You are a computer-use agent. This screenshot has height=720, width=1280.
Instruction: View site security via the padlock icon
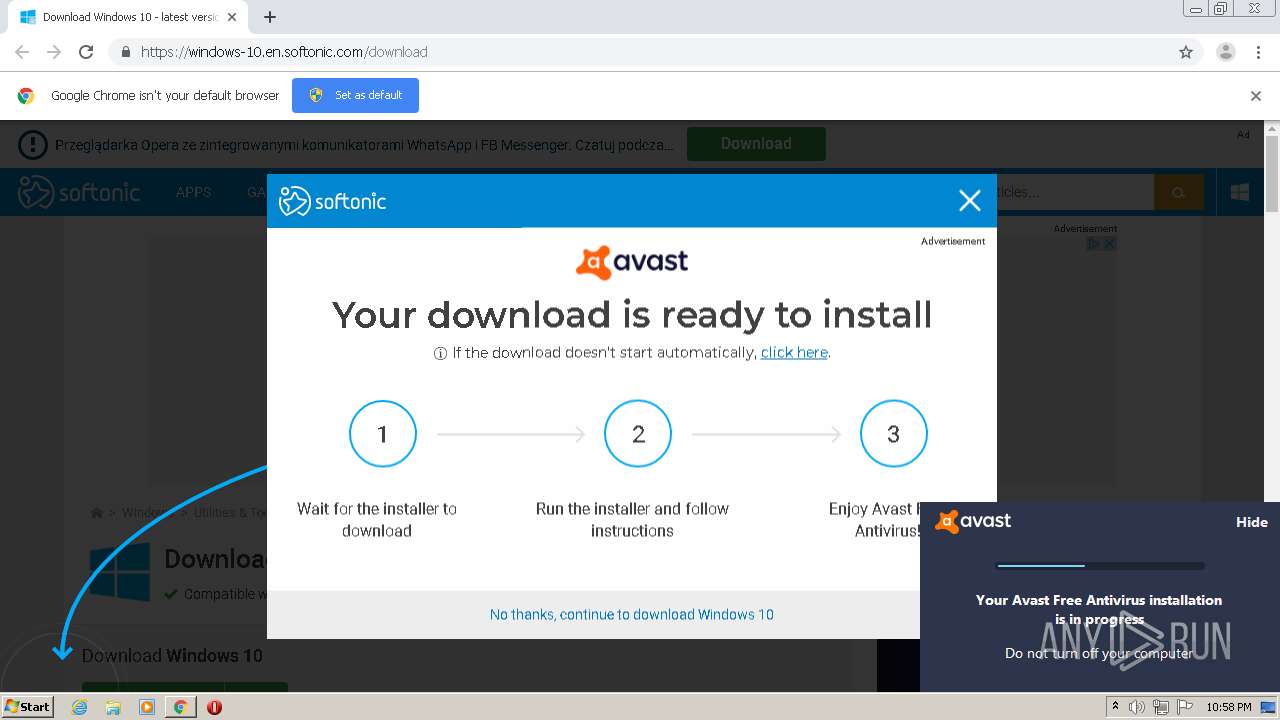point(125,52)
